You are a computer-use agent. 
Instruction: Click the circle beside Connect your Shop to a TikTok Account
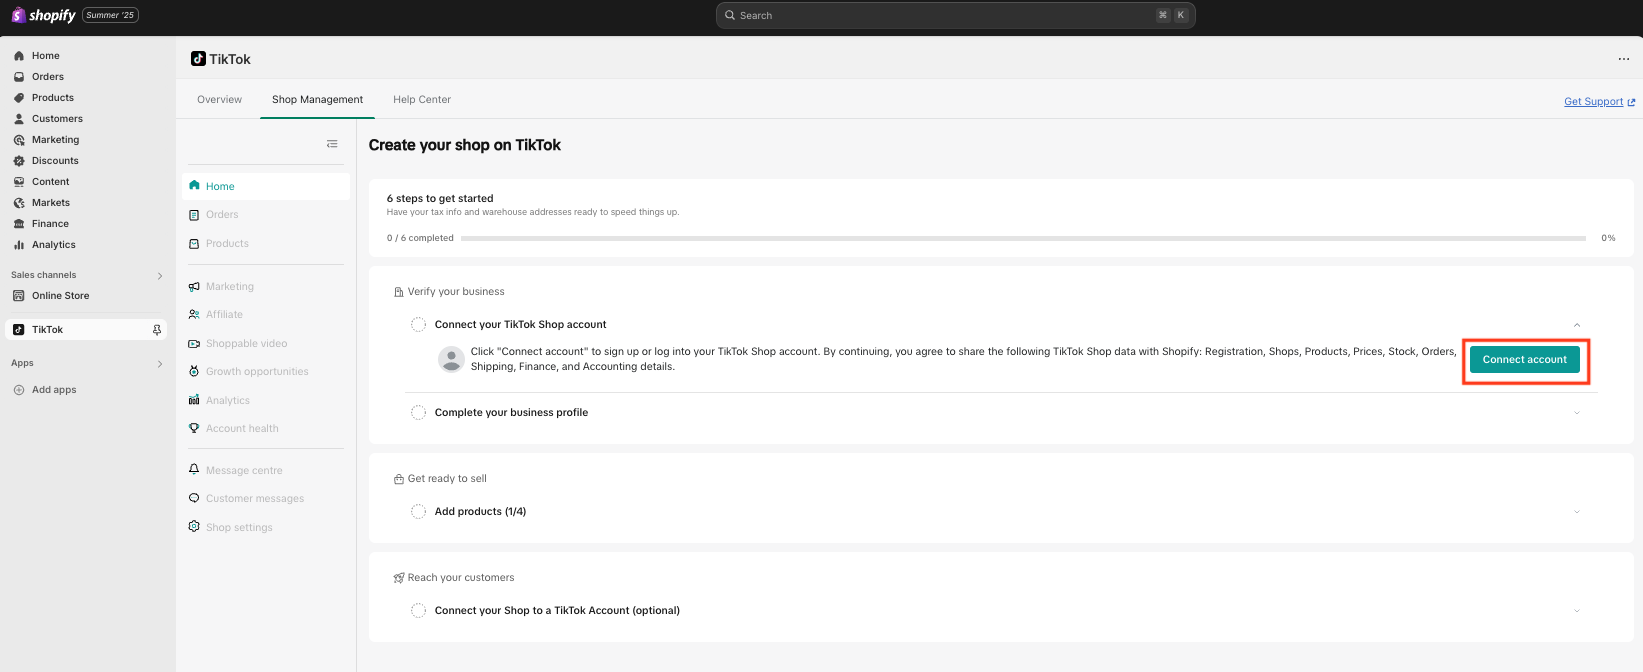[419, 611]
